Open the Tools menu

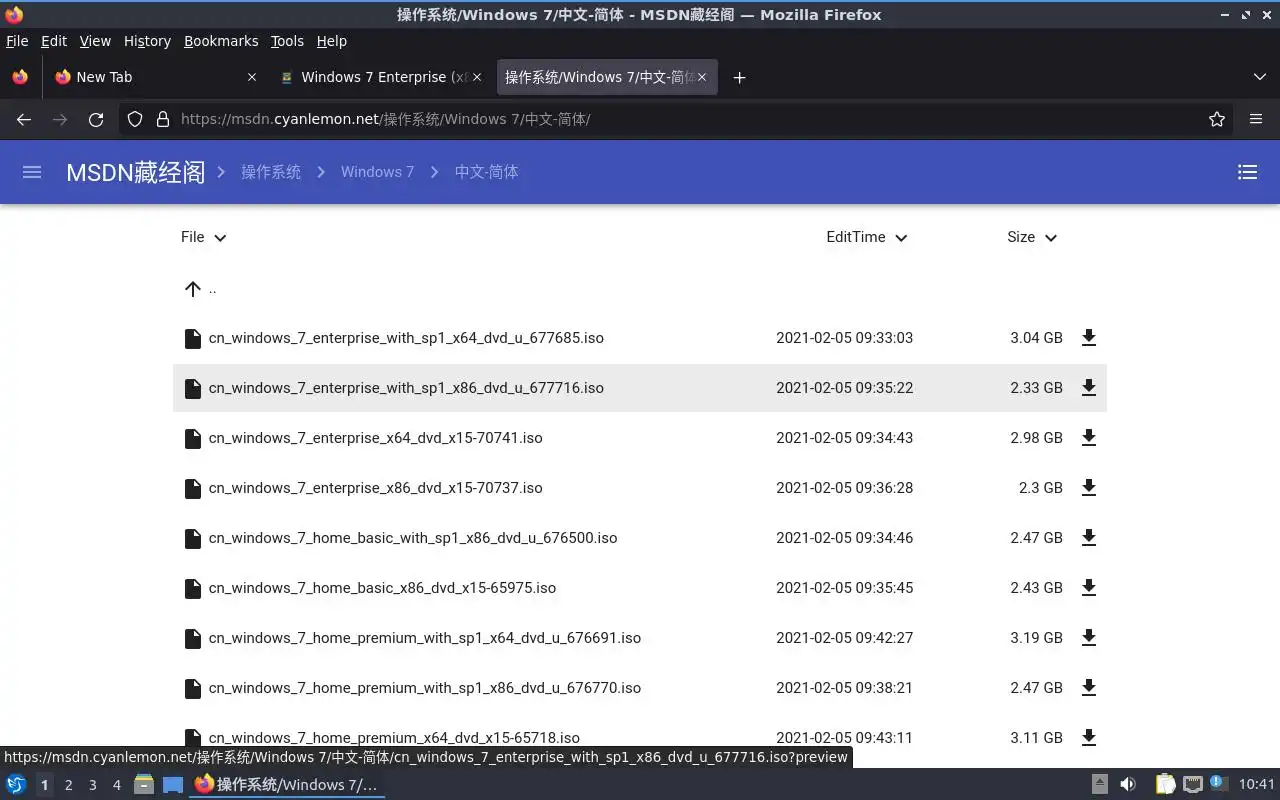287,41
